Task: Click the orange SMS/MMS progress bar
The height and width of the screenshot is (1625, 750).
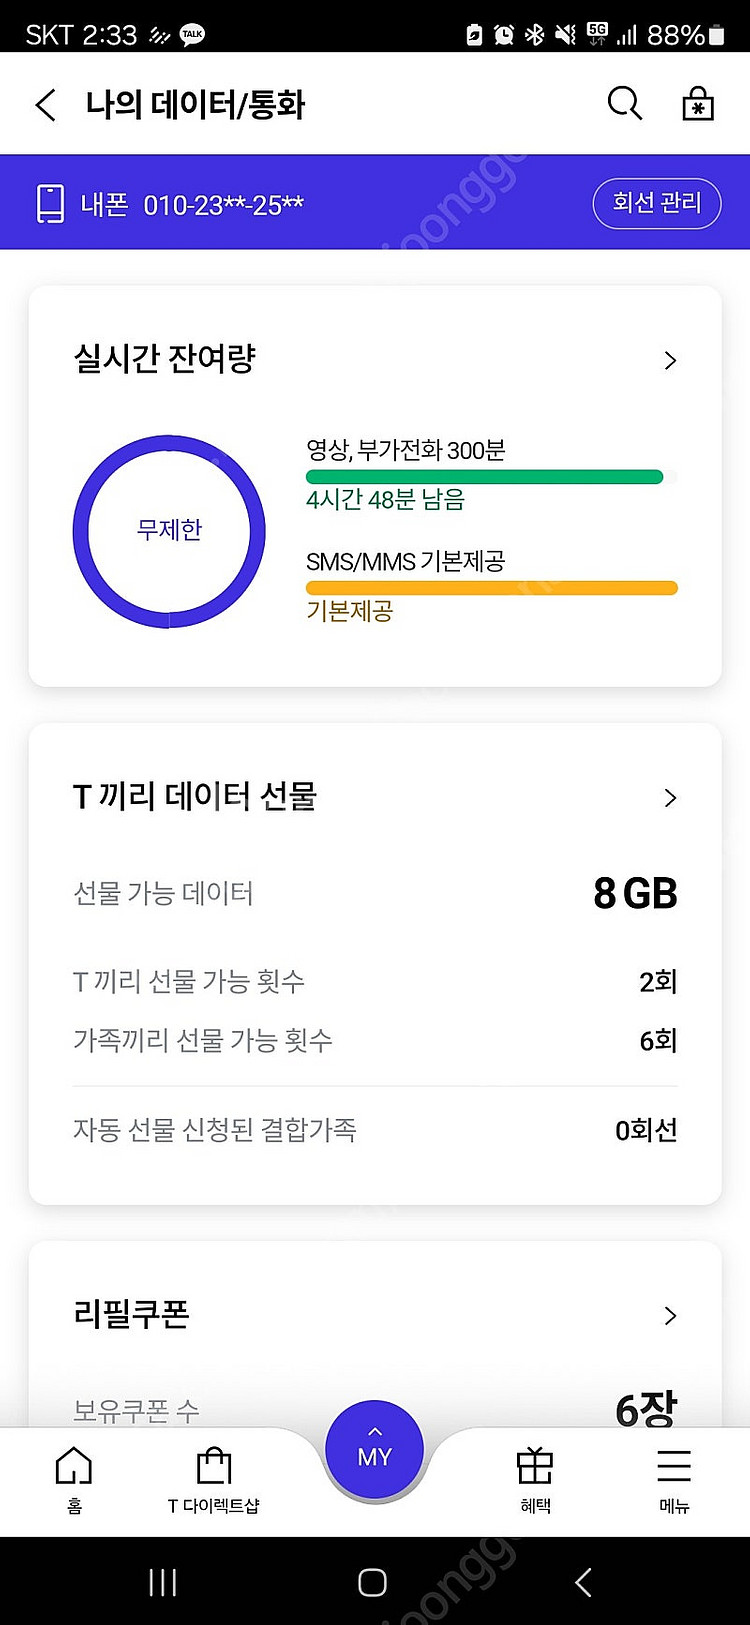Action: [491, 588]
